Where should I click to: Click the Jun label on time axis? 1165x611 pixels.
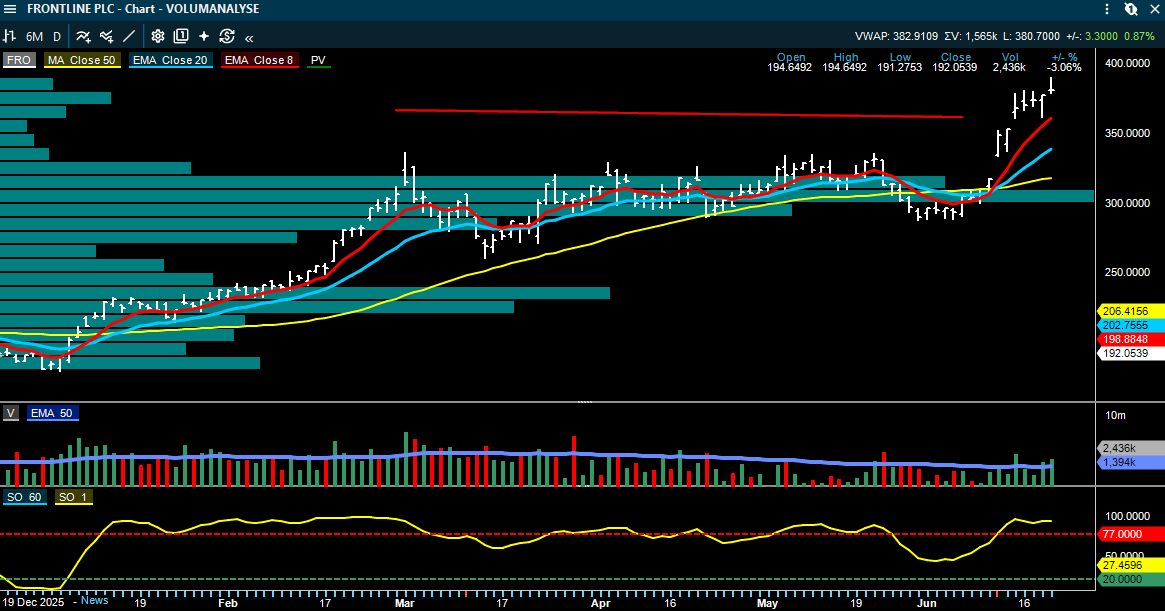pos(927,603)
